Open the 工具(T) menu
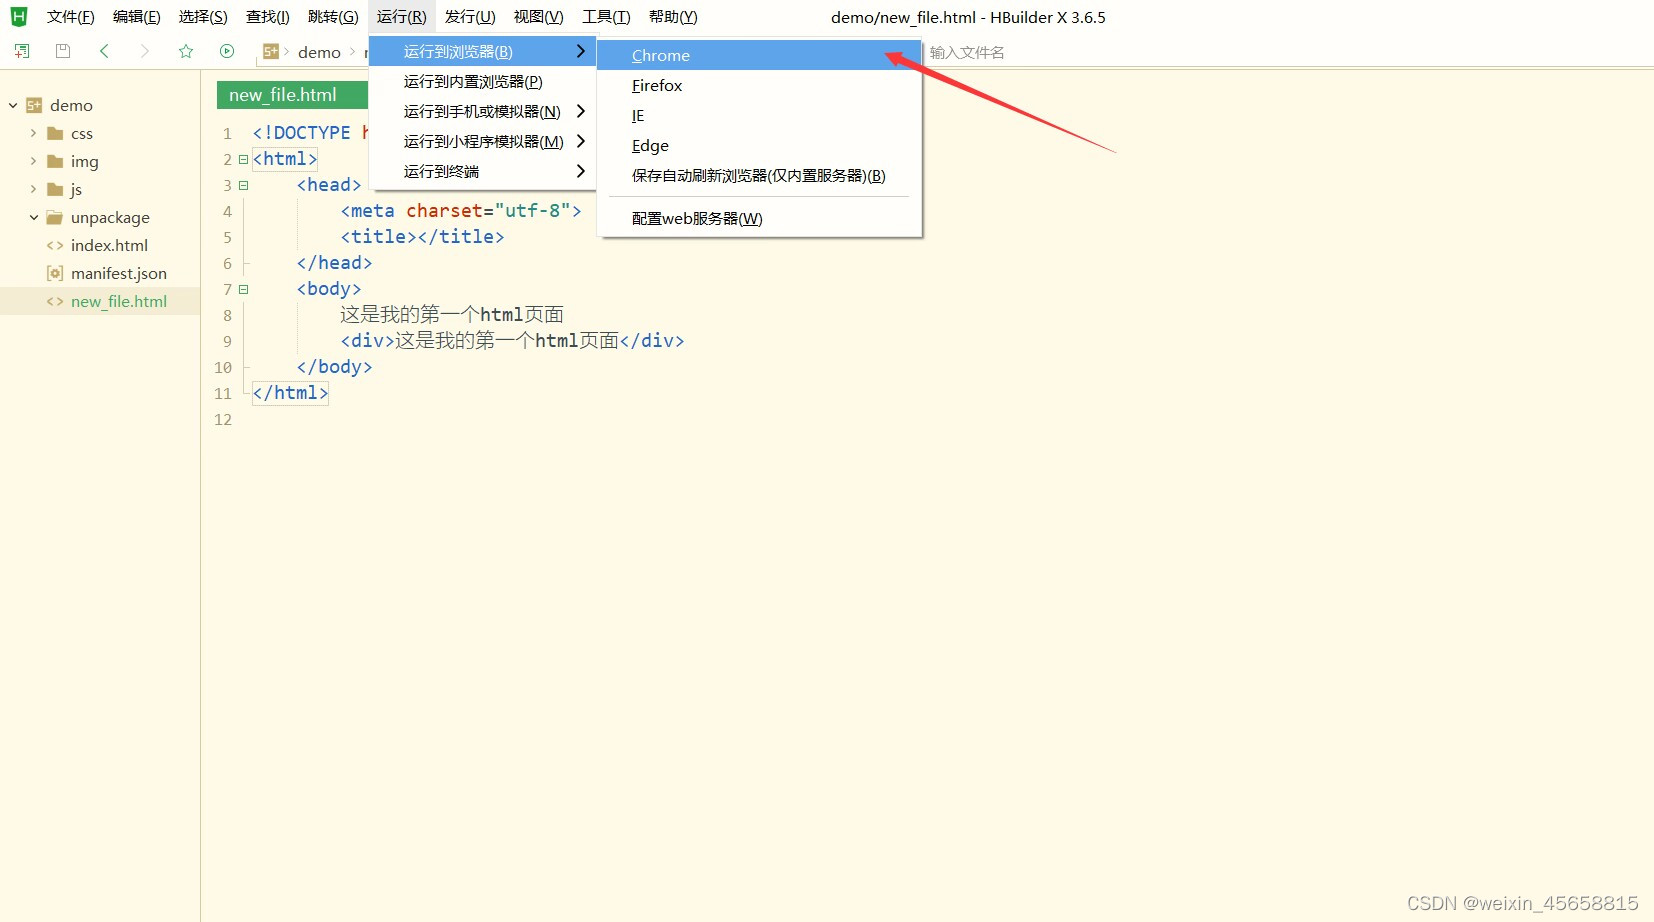 607,17
